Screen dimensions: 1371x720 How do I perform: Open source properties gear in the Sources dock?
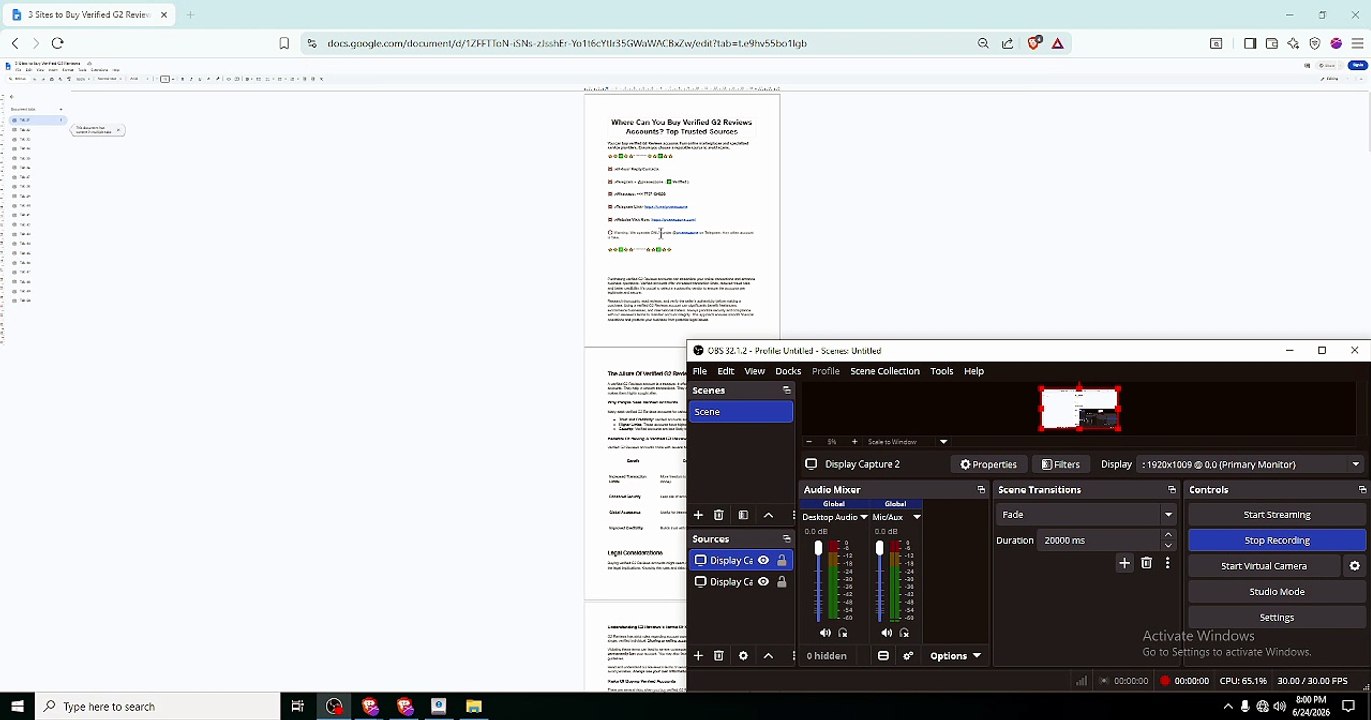[743, 656]
